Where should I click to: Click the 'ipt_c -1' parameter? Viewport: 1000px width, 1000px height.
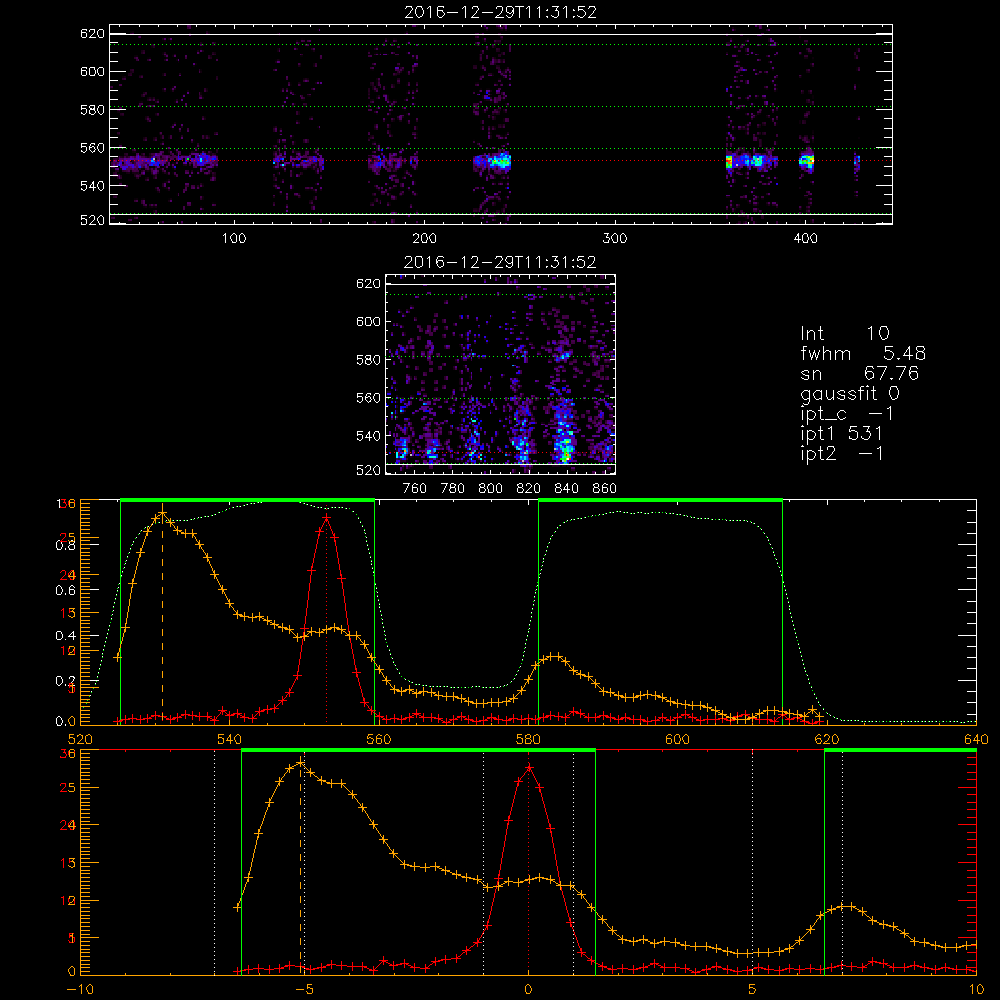(847, 414)
